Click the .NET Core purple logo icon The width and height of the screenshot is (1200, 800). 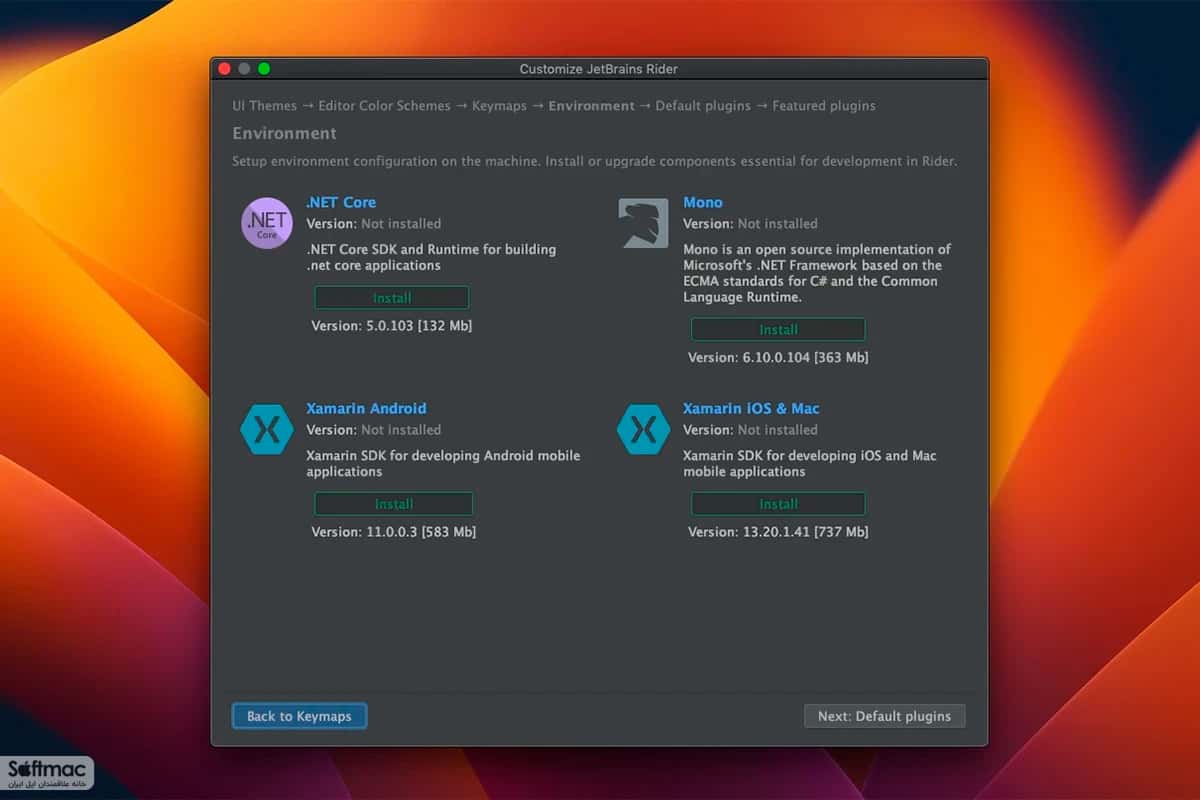267,223
